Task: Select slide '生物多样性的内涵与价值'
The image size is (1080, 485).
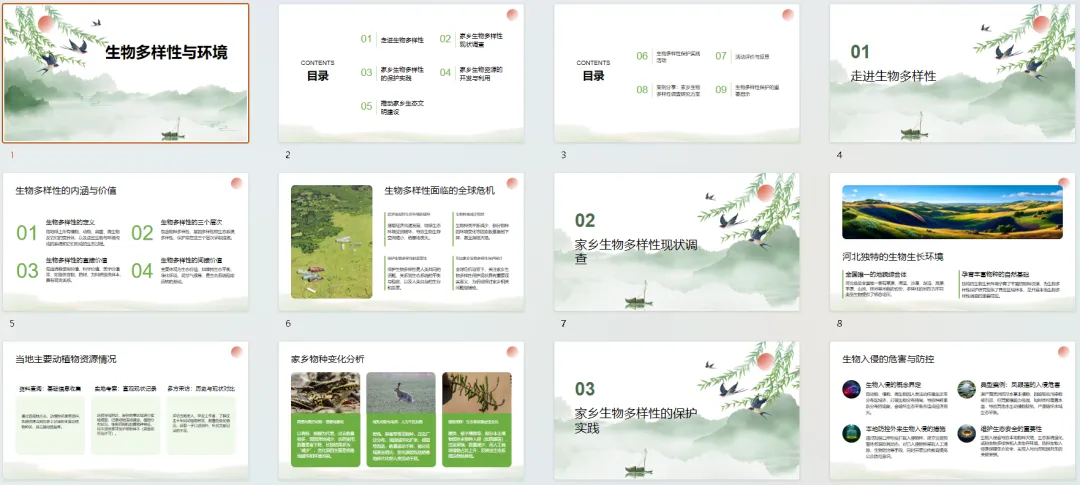Action: pyautogui.click(x=125, y=242)
